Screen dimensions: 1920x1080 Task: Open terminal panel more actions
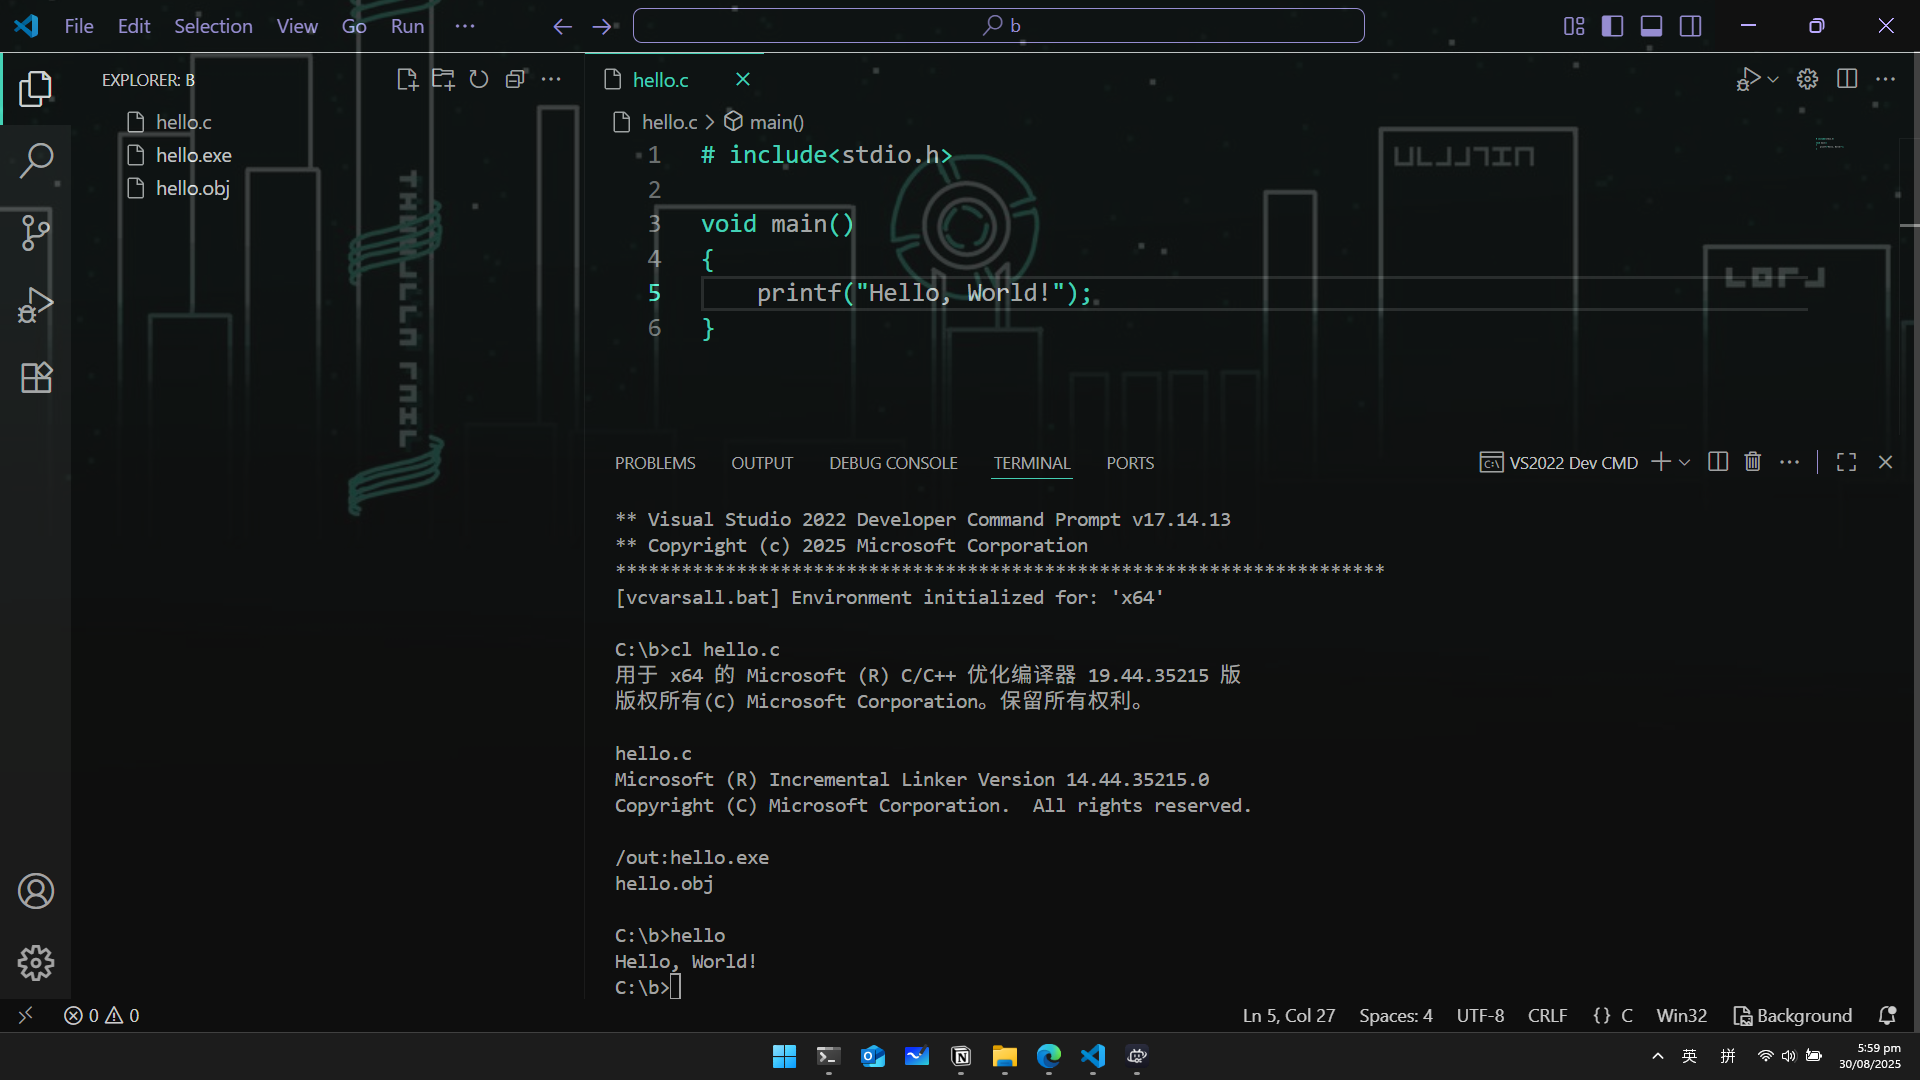(1790, 462)
